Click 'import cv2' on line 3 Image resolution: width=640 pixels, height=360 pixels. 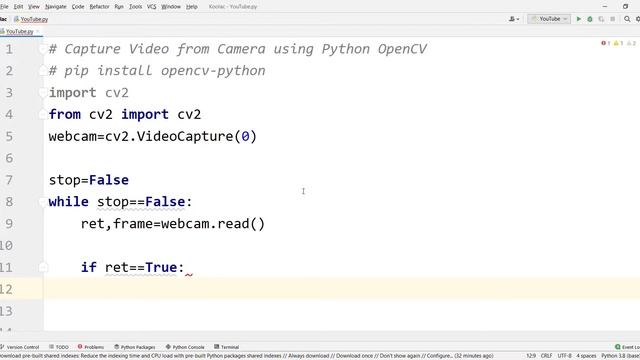pyautogui.click(x=89, y=93)
